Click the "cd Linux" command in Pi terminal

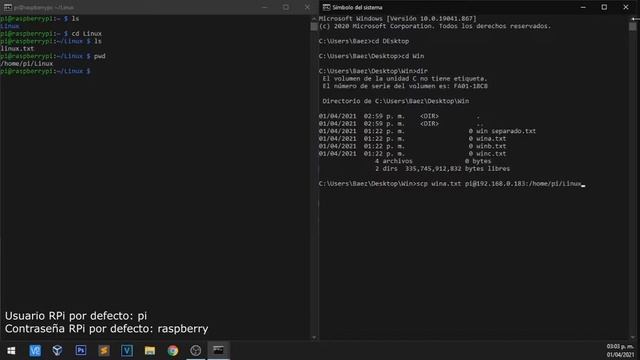click(87, 33)
